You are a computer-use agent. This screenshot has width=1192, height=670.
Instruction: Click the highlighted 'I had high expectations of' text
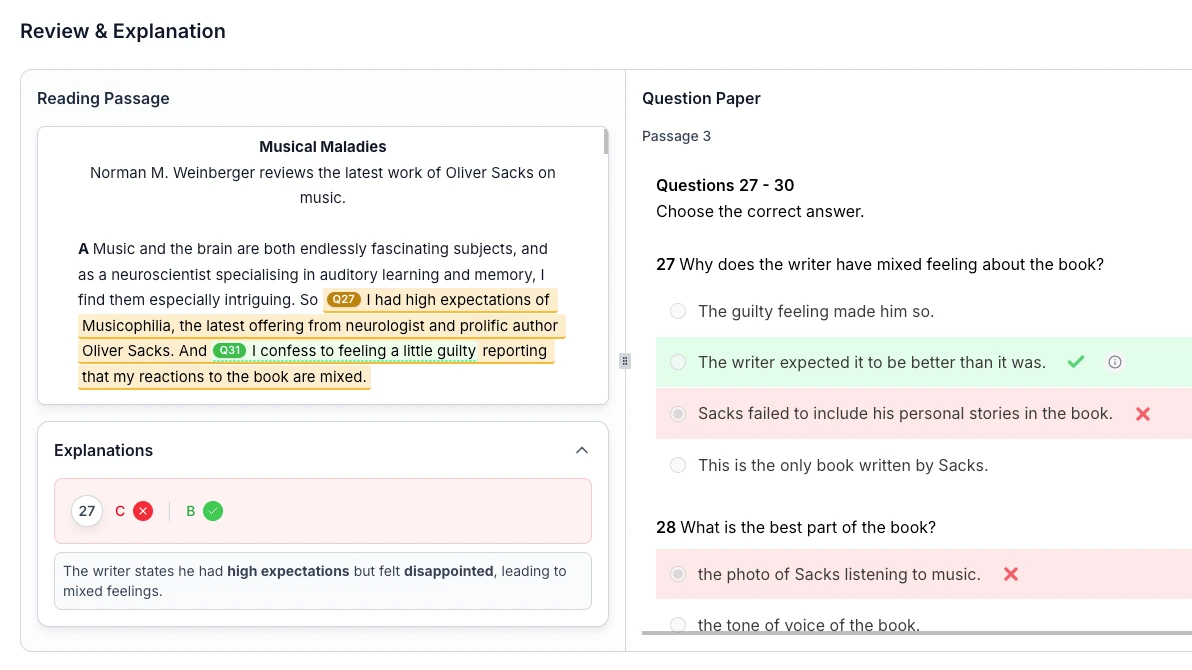458,300
